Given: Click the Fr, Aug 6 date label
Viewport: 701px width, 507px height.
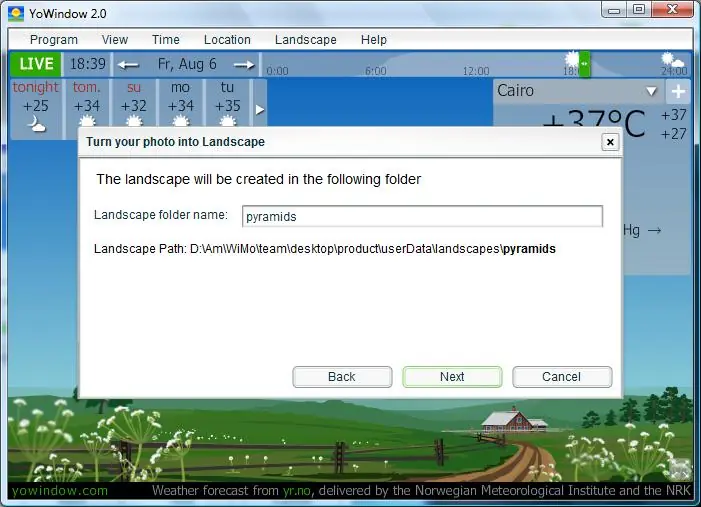Looking at the screenshot, I should coord(187,64).
